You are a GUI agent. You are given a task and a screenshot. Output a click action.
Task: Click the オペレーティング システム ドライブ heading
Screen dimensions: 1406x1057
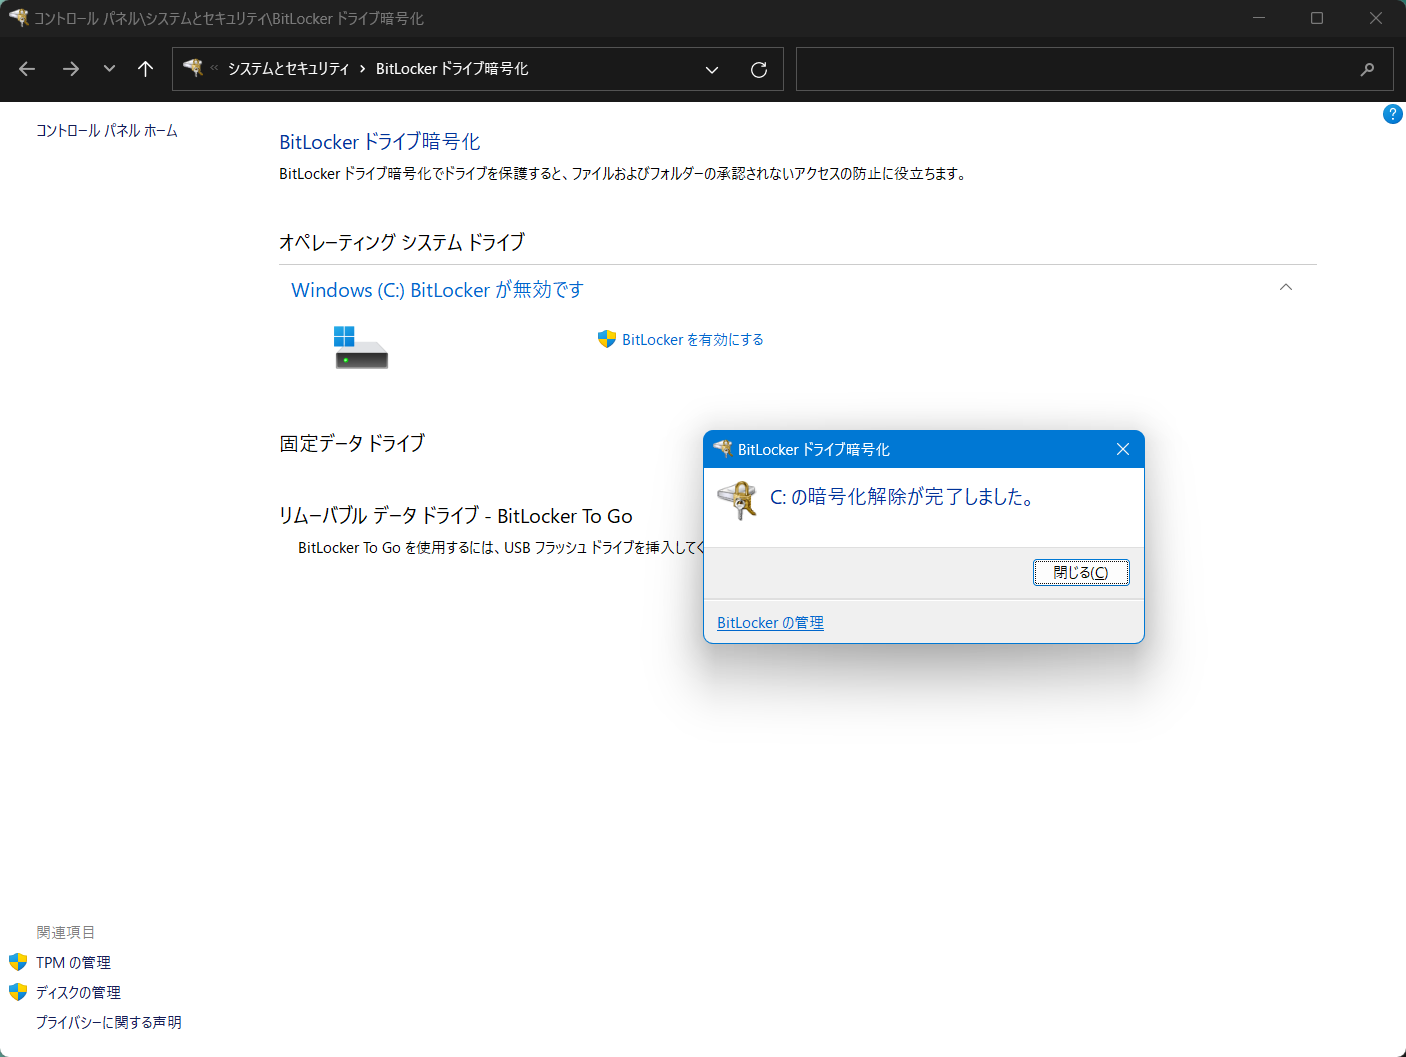click(x=402, y=242)
